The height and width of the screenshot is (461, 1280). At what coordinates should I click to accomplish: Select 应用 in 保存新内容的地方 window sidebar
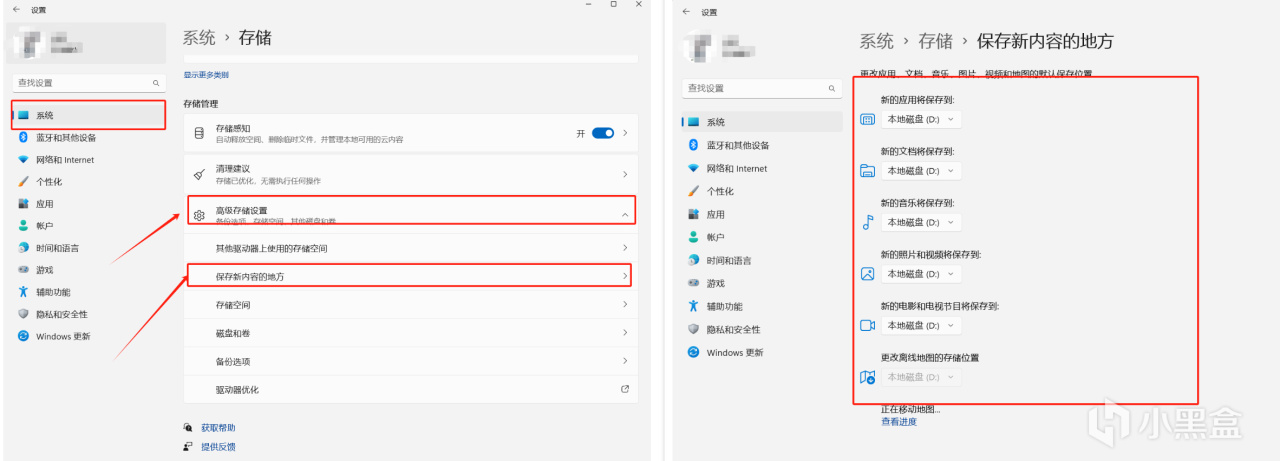click(763, 214)
